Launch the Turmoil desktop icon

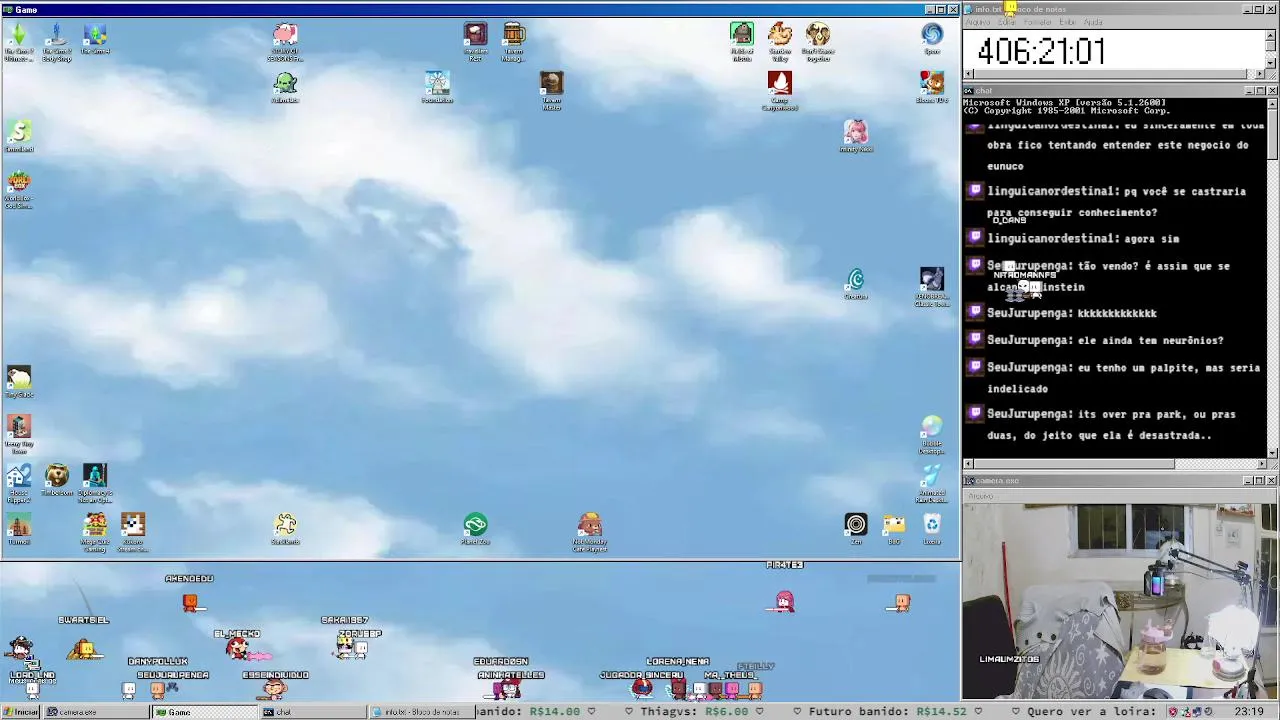pos(19,530)
